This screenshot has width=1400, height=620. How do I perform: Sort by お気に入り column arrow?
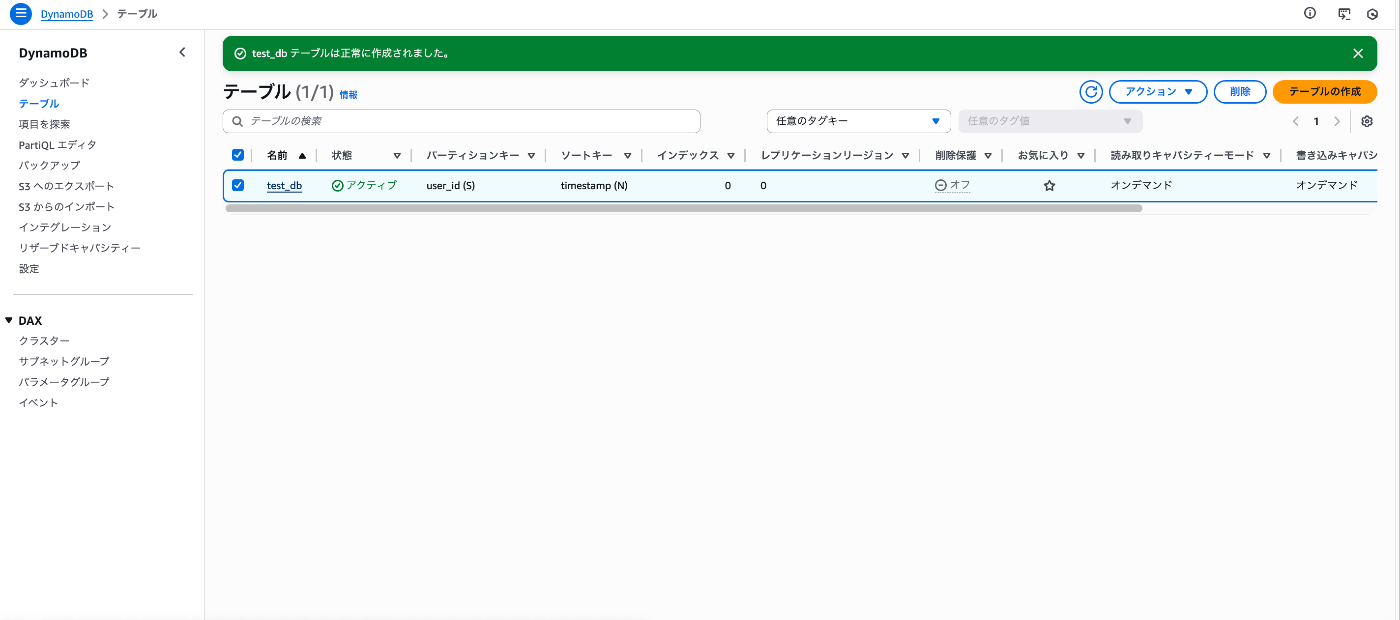(1081, 156)
